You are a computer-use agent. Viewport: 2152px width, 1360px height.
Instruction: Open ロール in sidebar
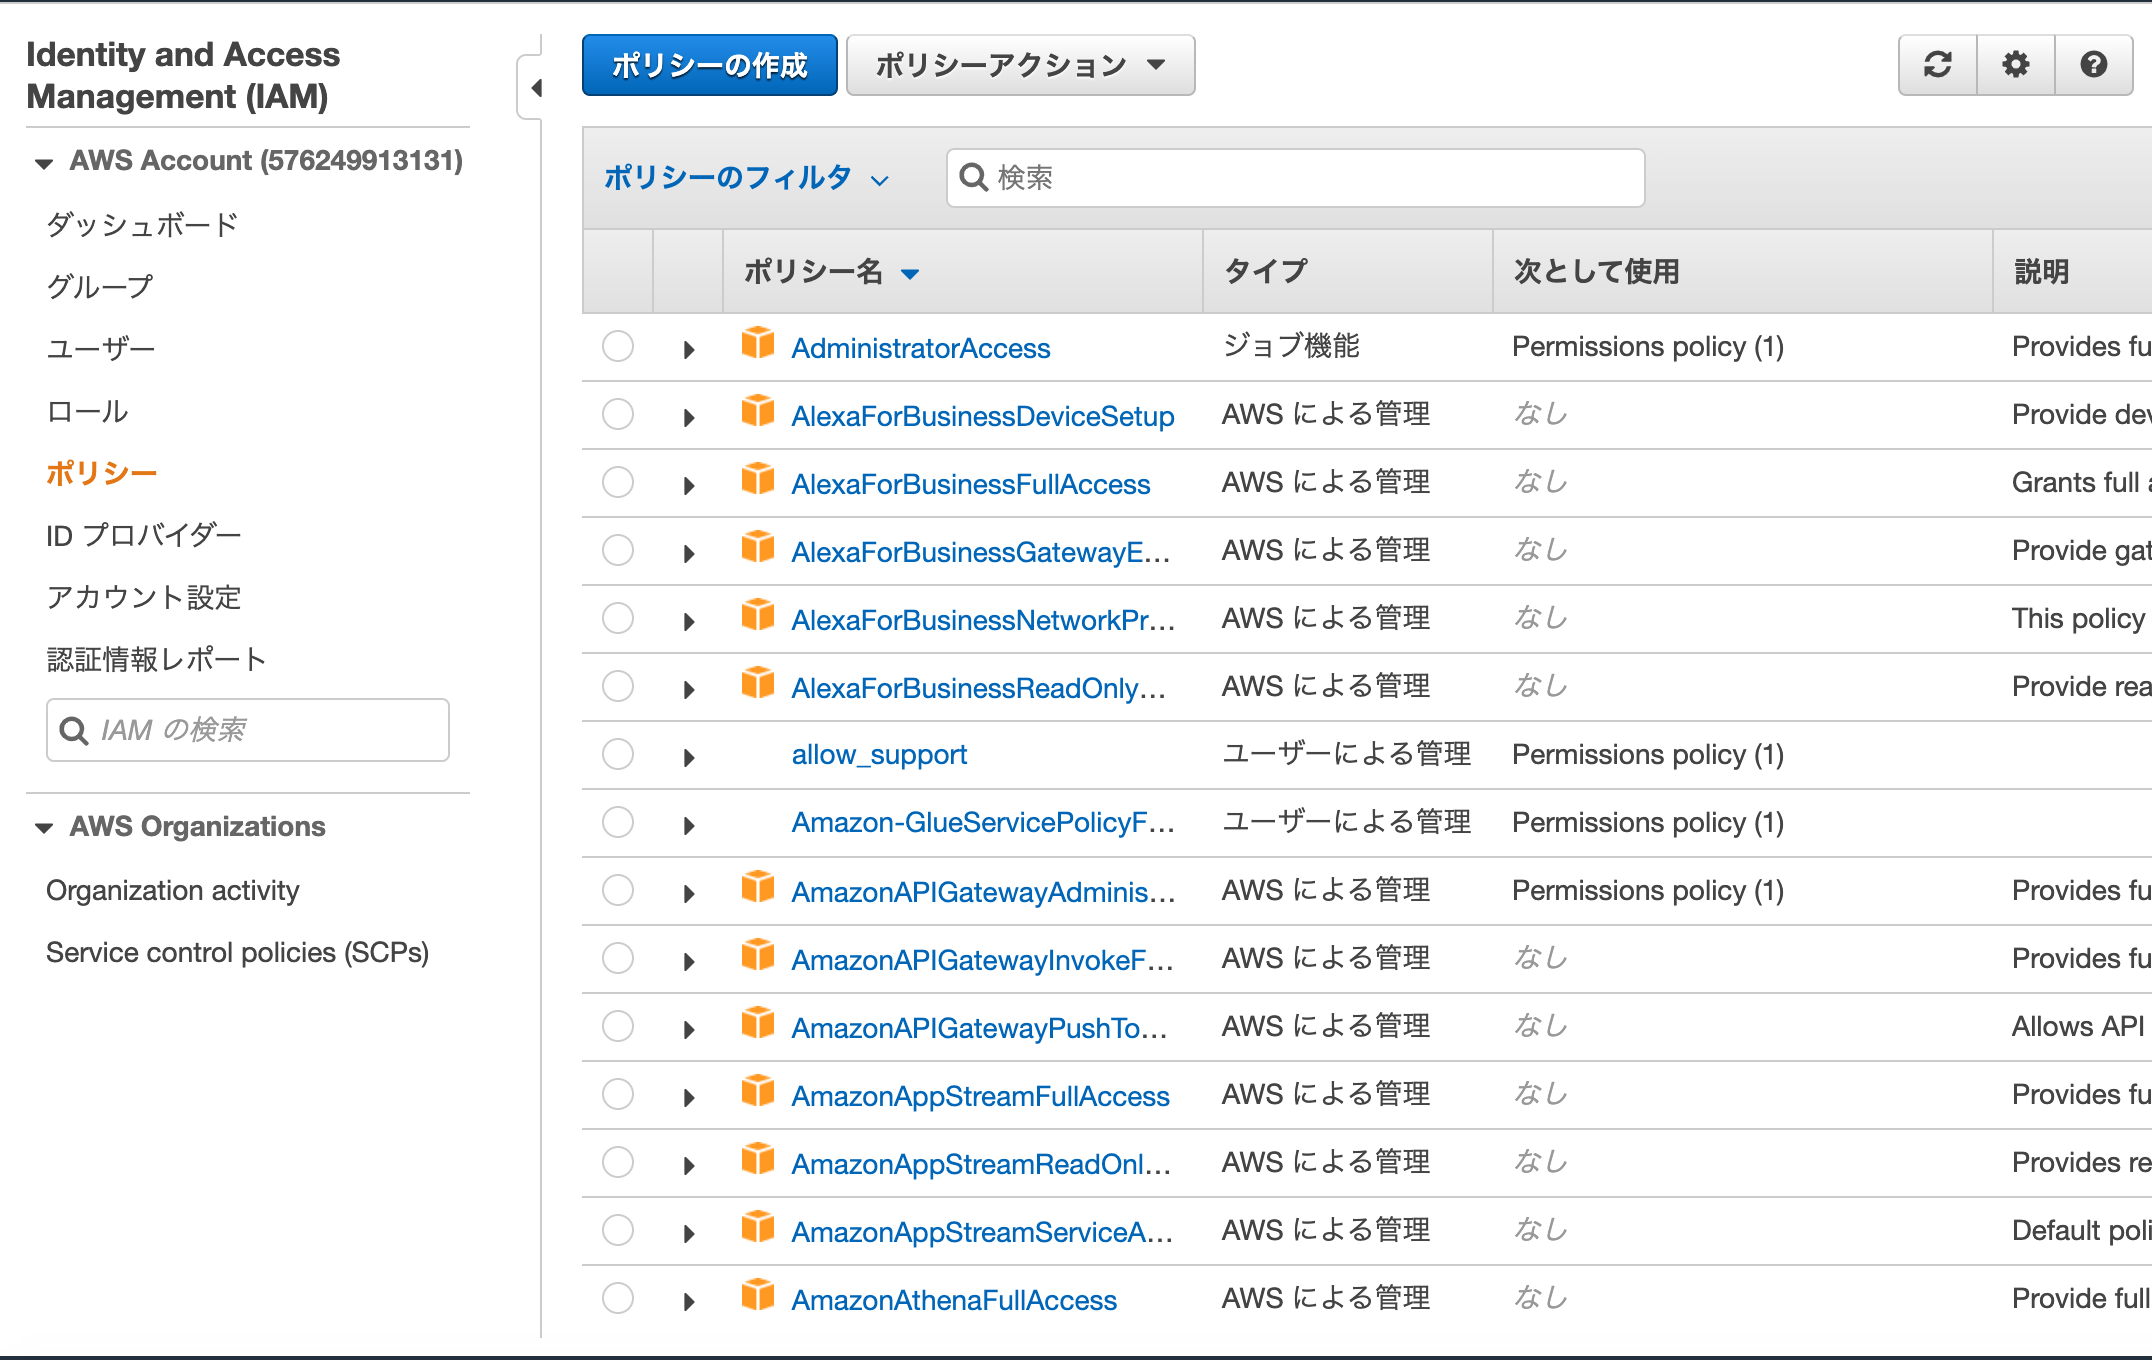[x=87, y=411]
